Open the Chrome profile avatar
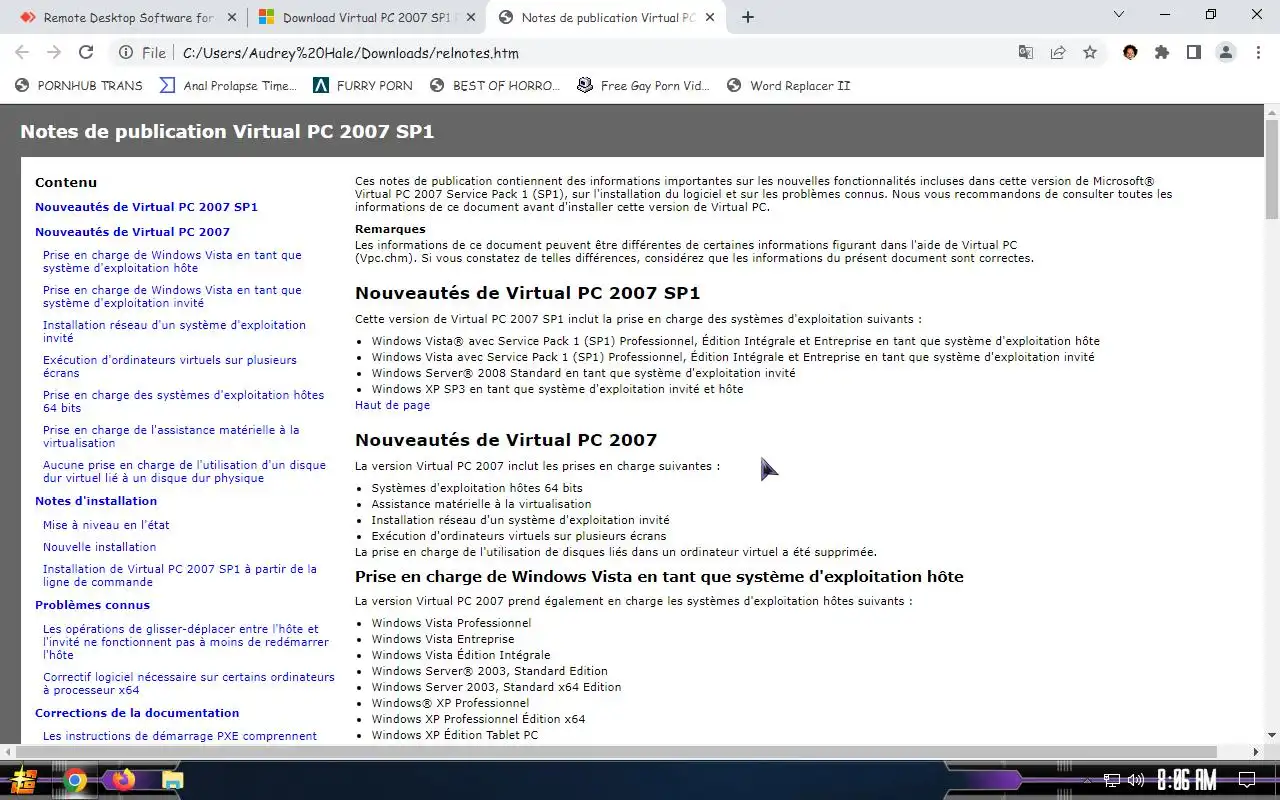Viewport: 1280px width, 800px height. [1226, 53]
